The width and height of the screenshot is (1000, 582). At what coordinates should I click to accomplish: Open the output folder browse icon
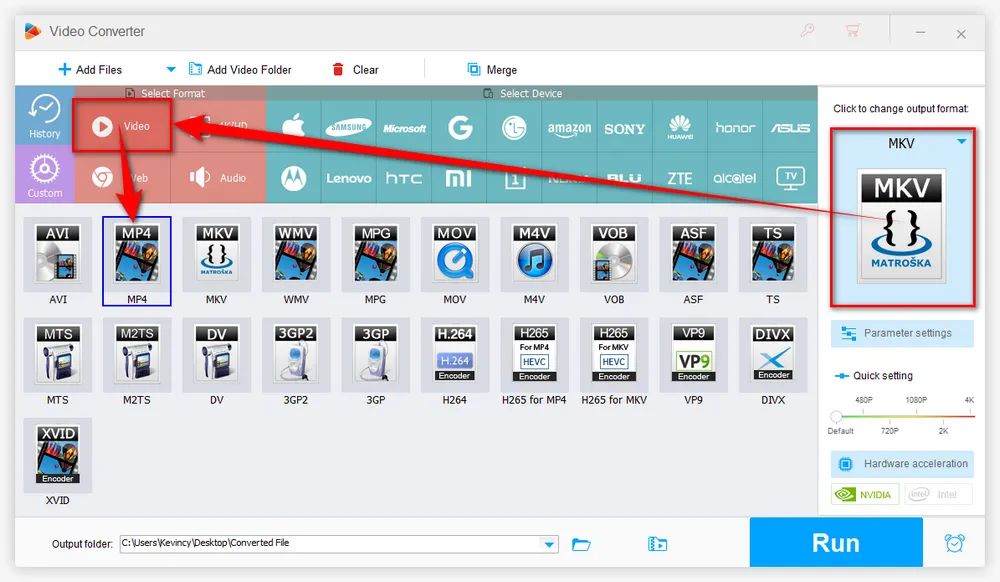(581, 544)
